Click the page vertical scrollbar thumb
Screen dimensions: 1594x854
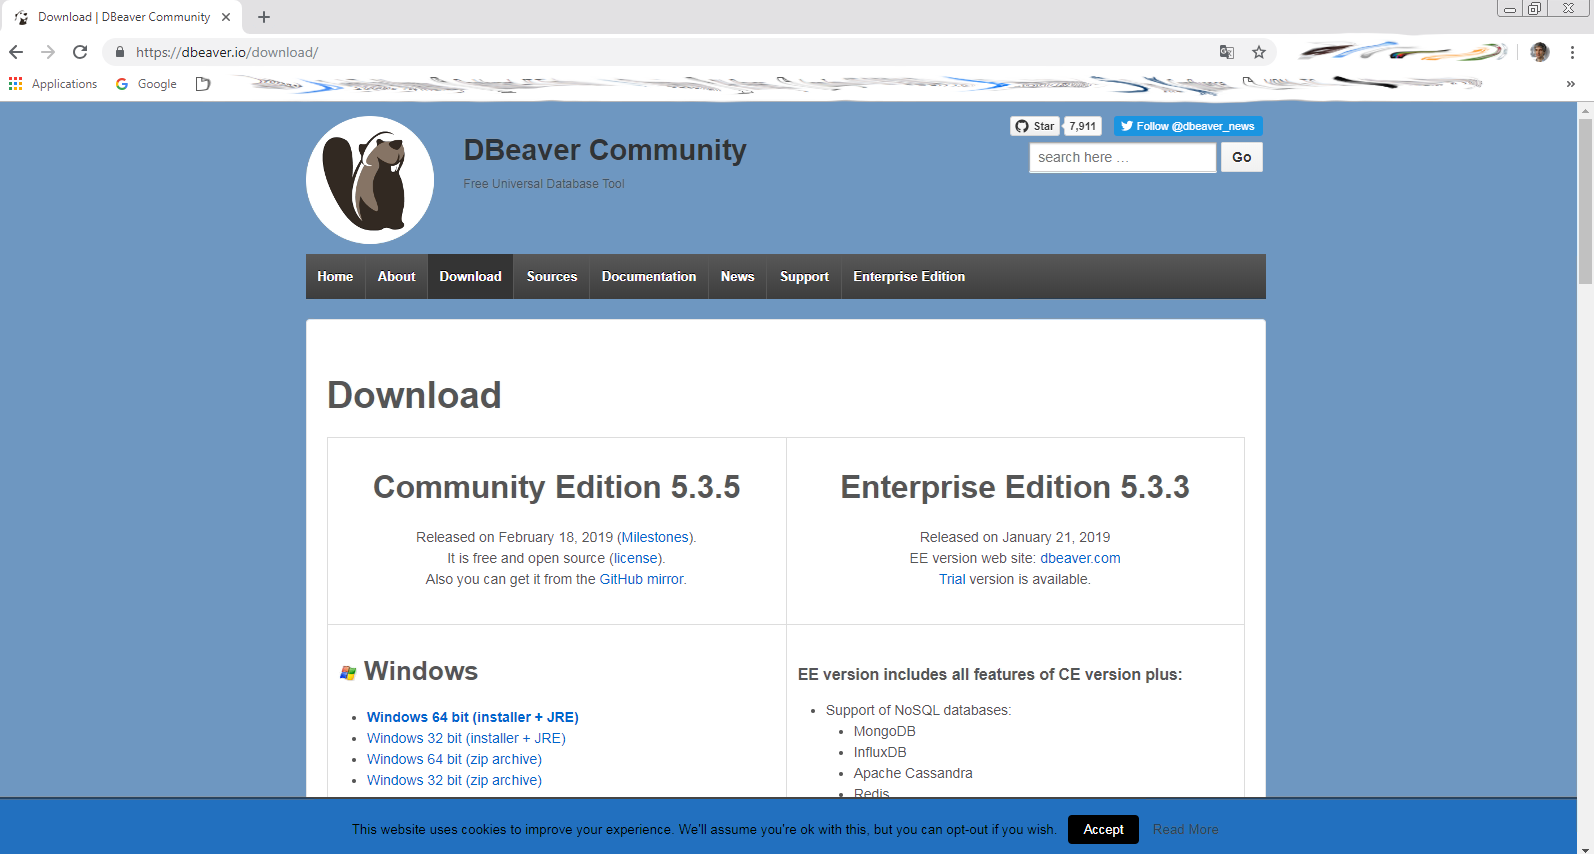point(1585,200)
